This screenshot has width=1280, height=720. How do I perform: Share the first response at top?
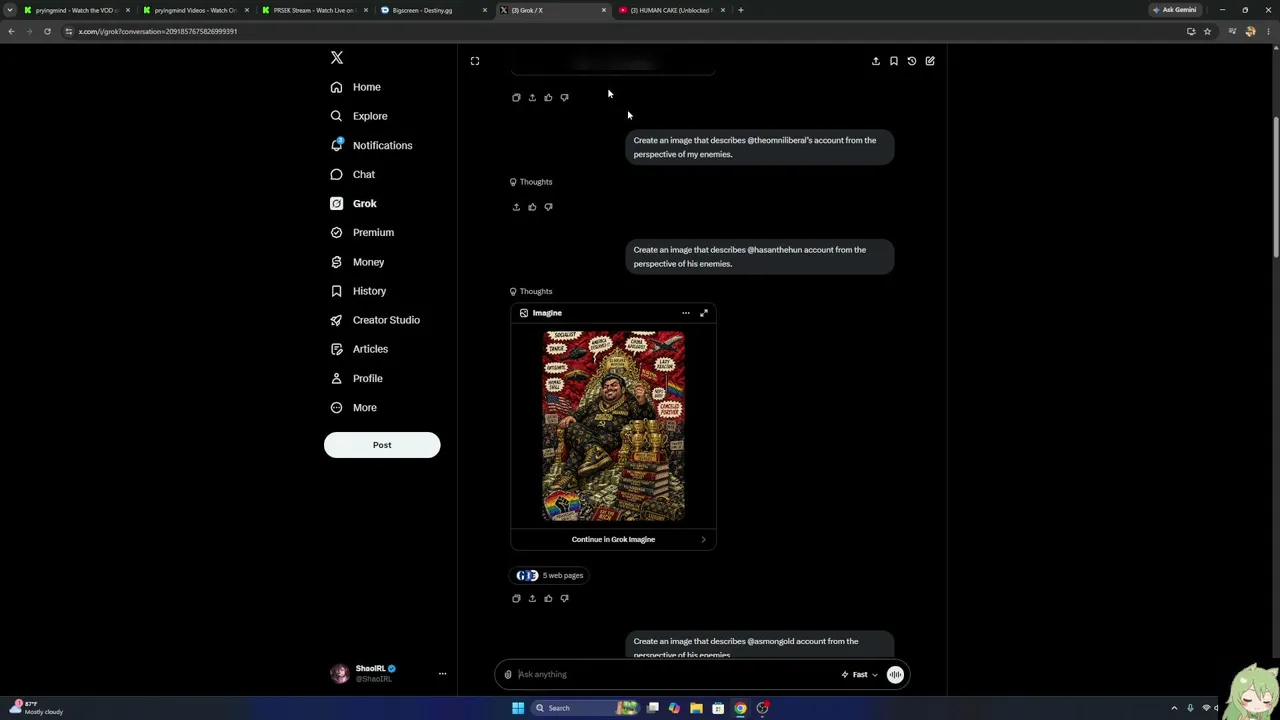(x=532, y=98)
